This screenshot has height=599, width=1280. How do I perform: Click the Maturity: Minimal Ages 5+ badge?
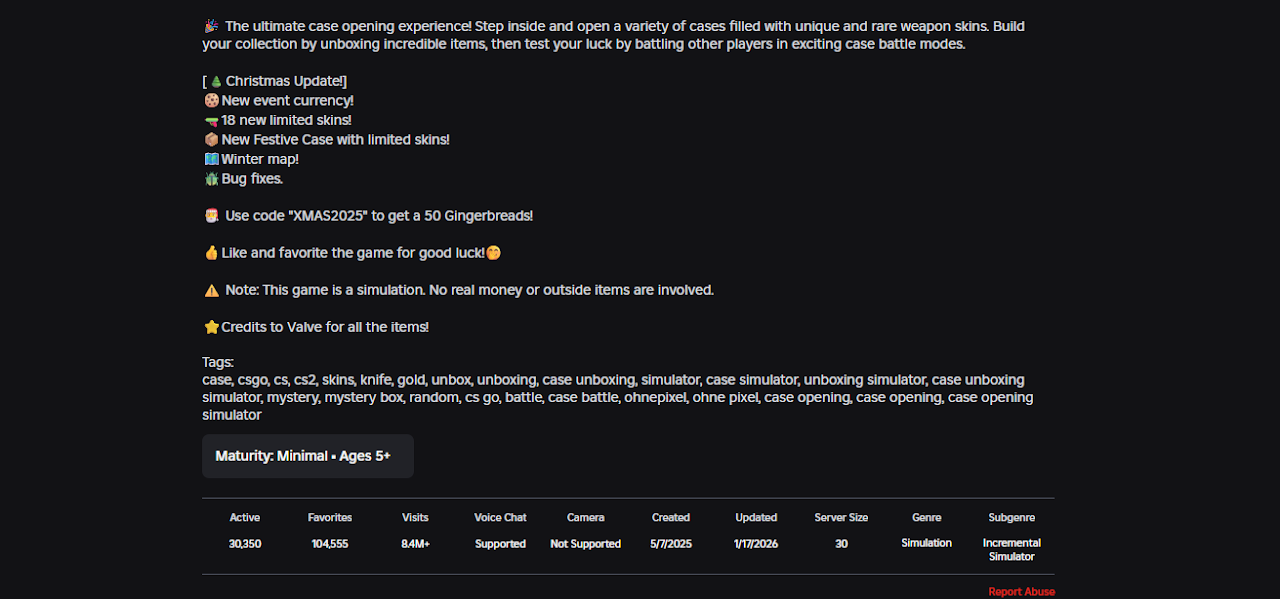308,456
